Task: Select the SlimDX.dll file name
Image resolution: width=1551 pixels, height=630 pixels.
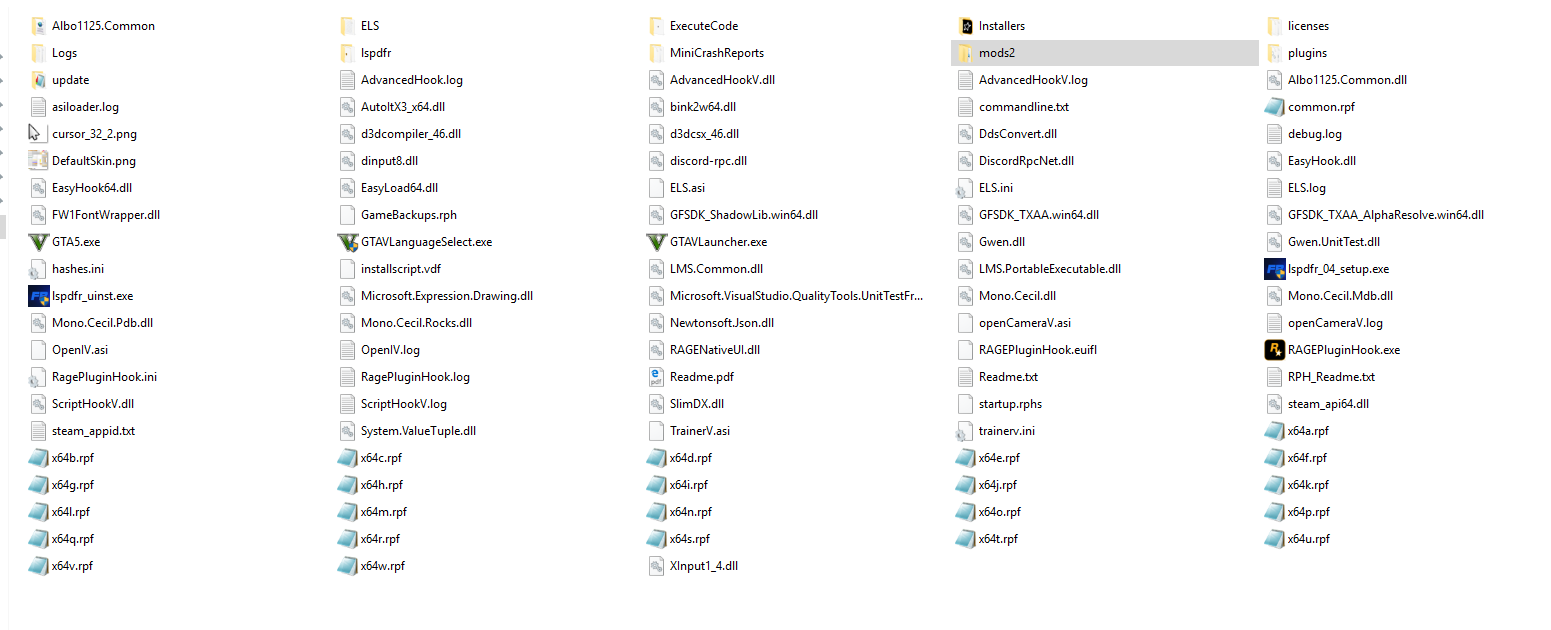Action: (x=696, y=404)
